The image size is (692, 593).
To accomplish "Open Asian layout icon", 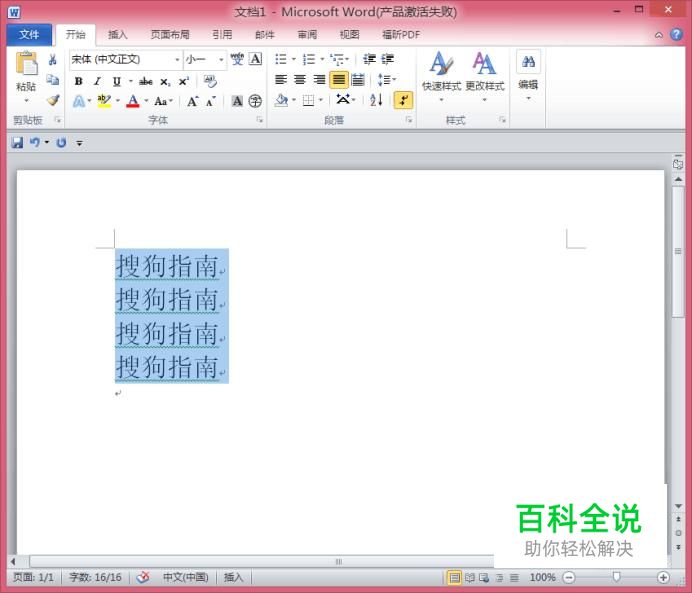I will pyautogui.click(x=345, y=100).
